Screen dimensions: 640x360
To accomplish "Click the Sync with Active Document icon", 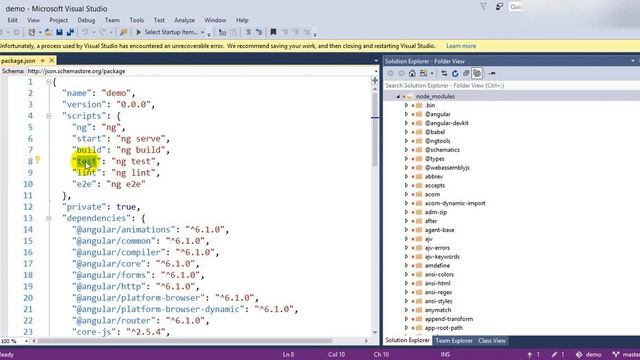I will (444, 73).
